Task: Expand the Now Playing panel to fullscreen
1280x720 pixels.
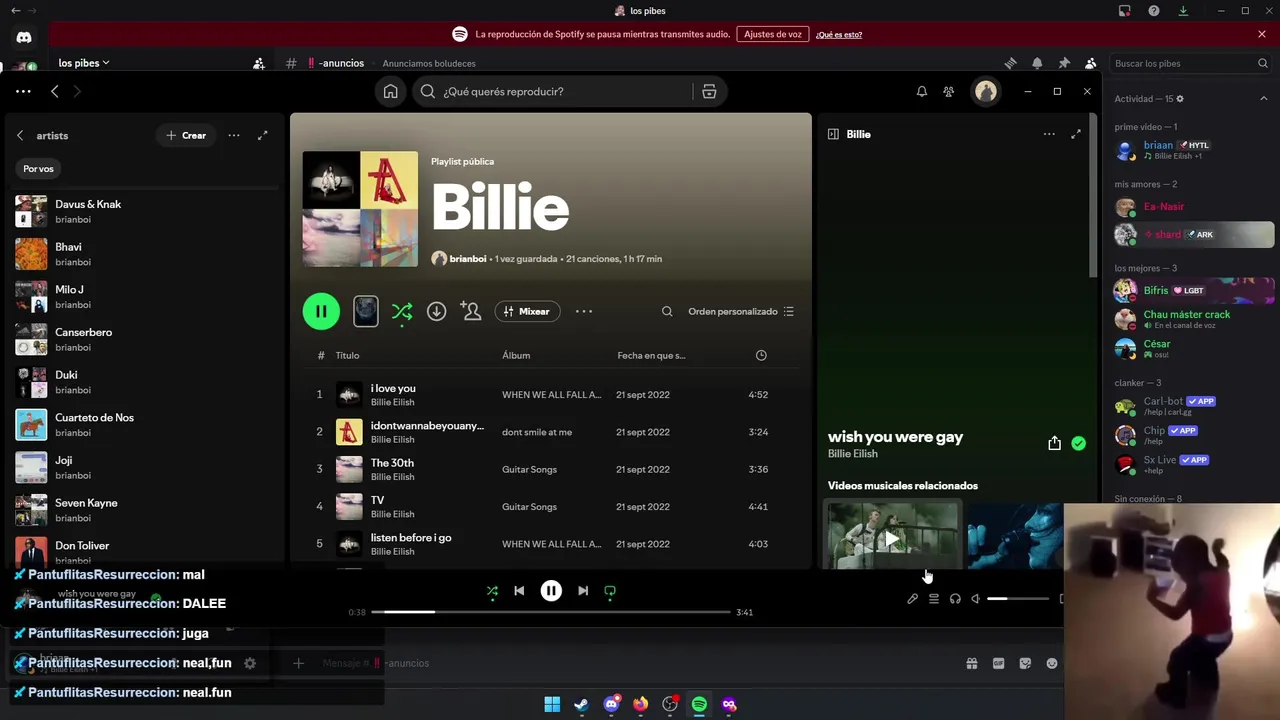Action: [x=1076, y=134]
